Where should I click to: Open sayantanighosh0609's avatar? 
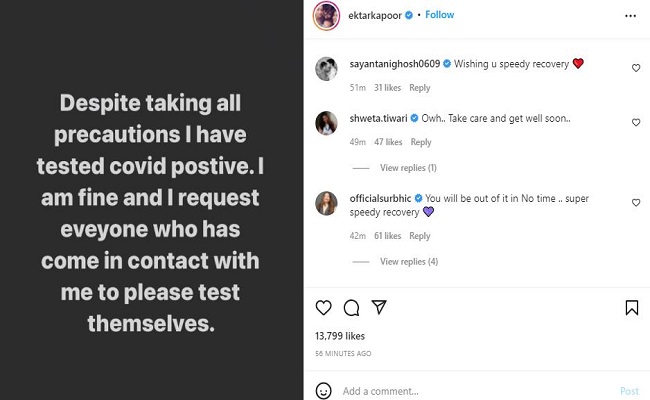coord(326,68)
